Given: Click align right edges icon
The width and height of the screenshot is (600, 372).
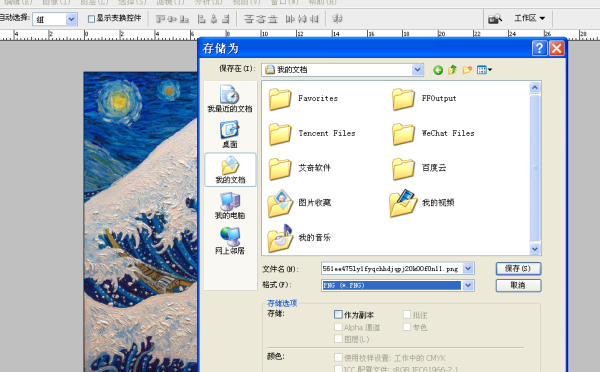Looking at the screenshot, I should [226, 19].
